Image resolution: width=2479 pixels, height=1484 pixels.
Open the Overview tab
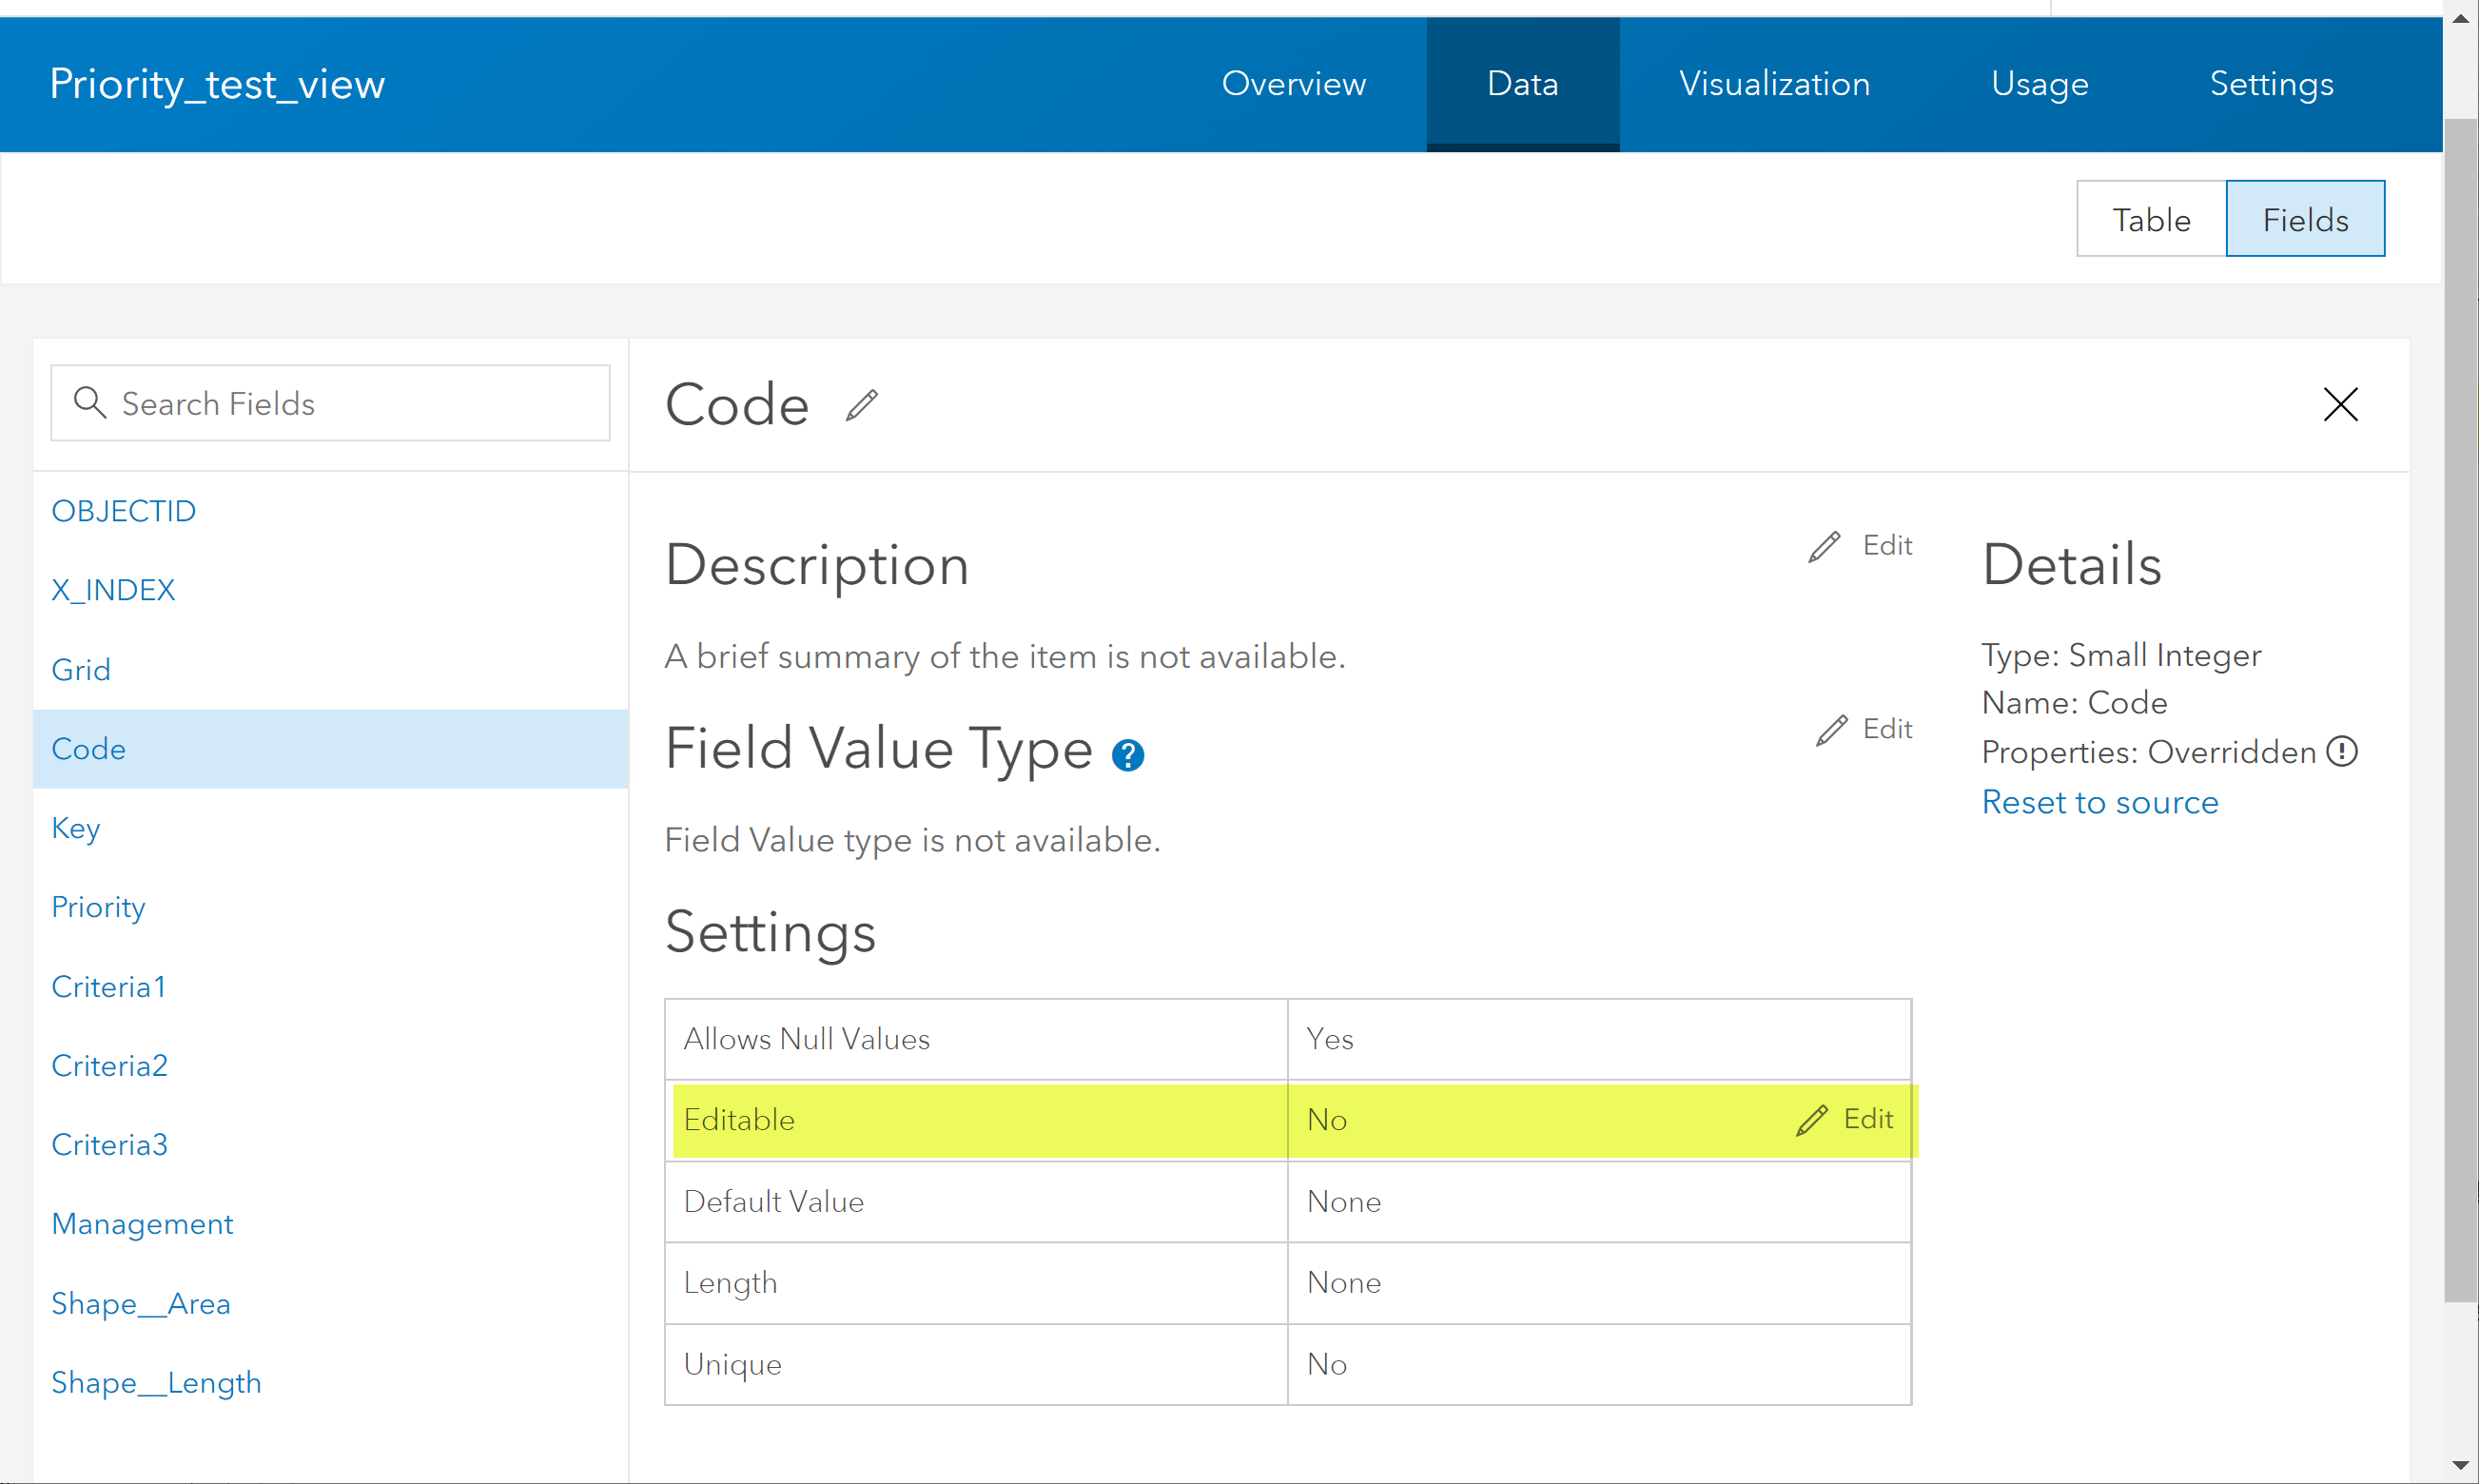click(x=1293, y=84)
